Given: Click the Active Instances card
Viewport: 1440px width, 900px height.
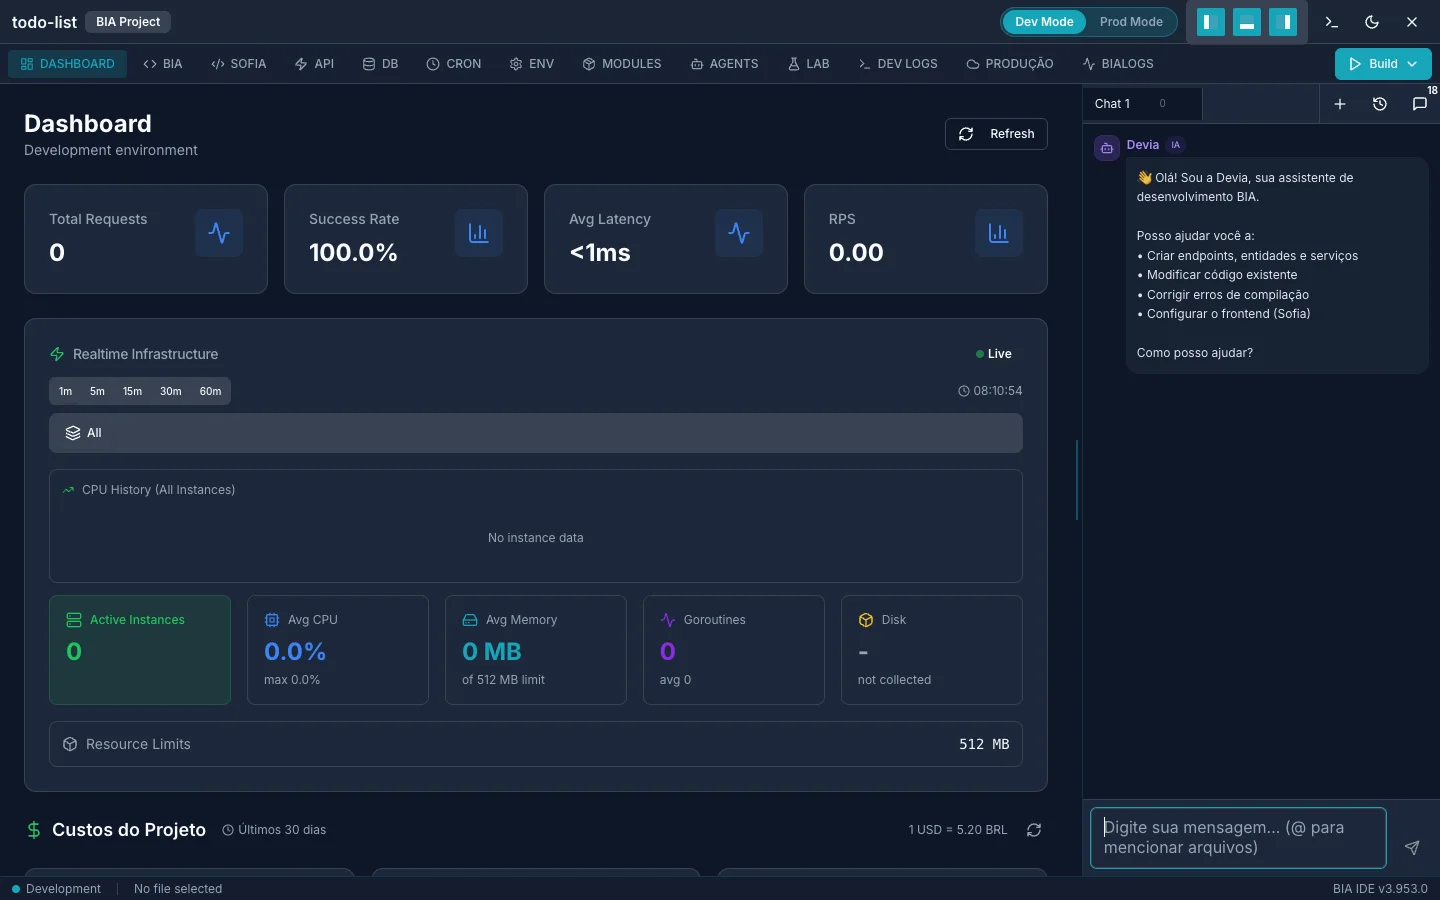Looking at the screenshot, I should coord(140,650).
